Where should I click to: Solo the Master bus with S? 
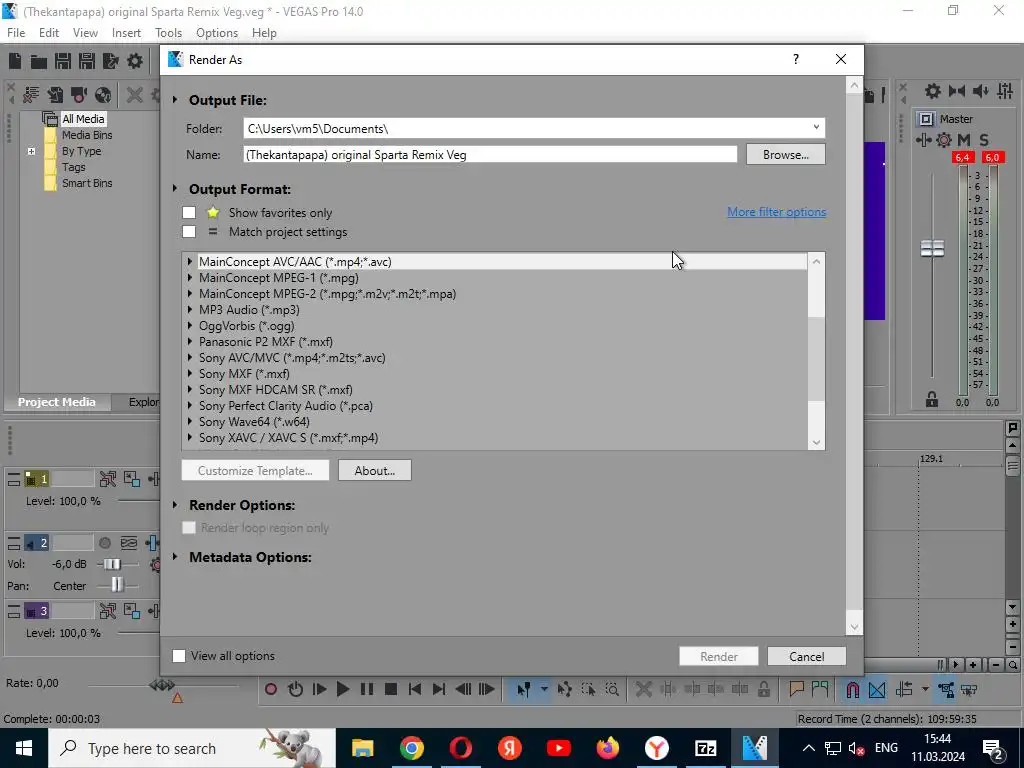click(x=984, y=140)
